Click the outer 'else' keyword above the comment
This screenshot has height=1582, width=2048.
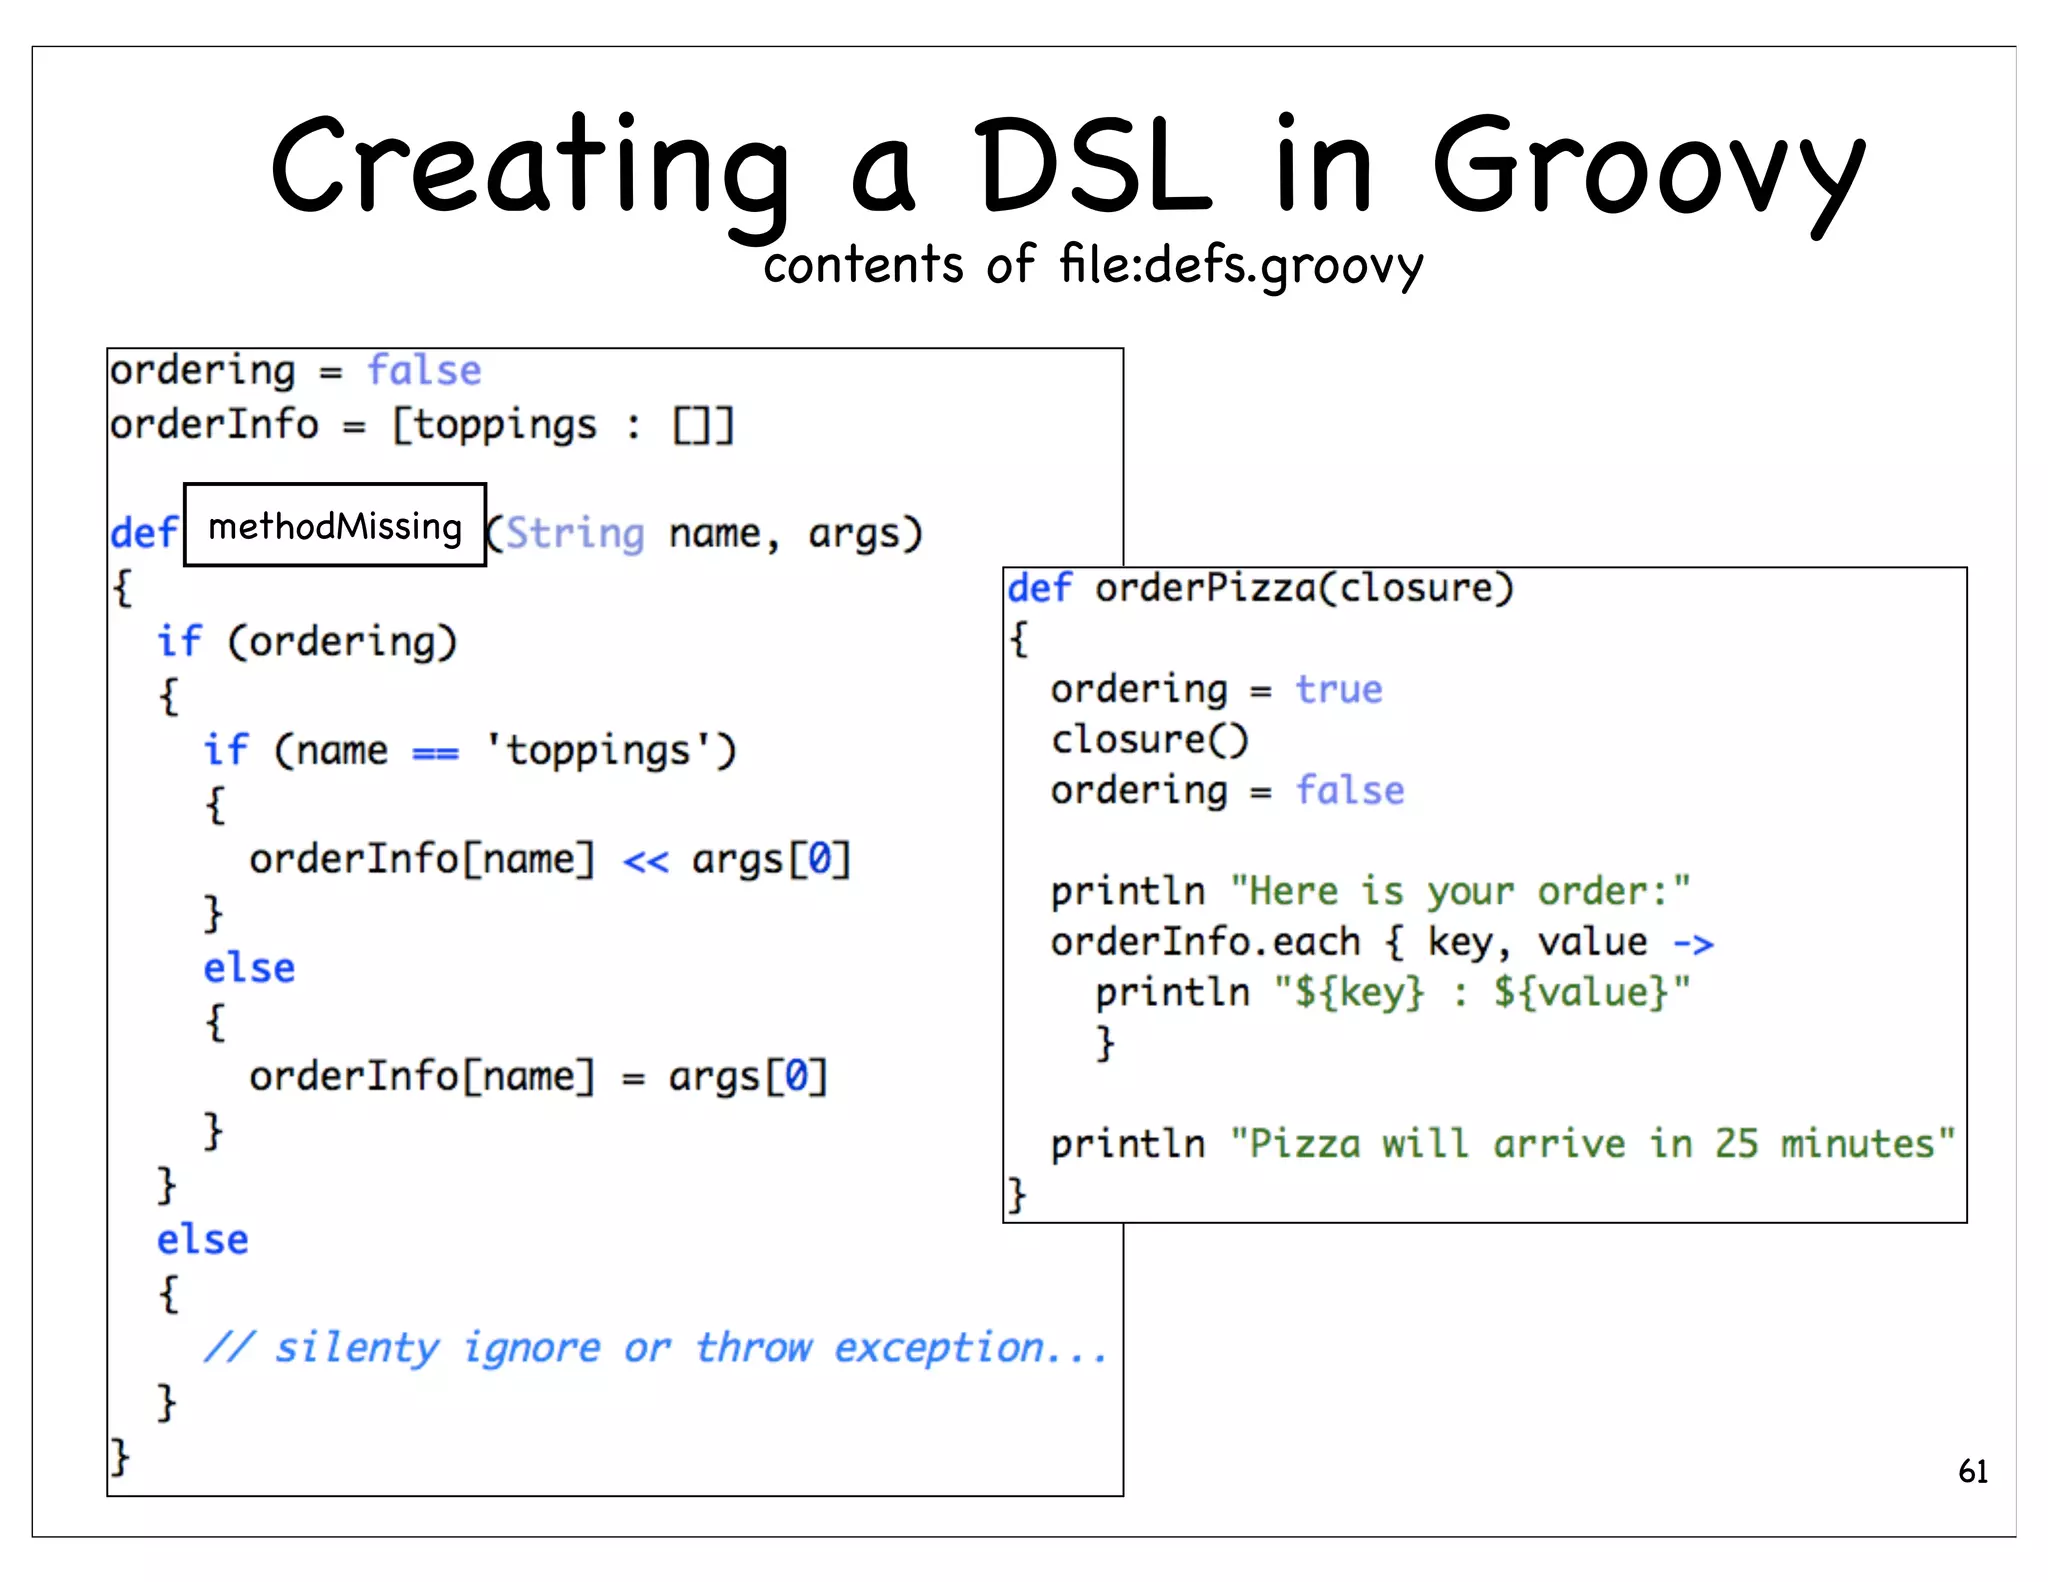pyautogui.click(x=203, y=1240)
